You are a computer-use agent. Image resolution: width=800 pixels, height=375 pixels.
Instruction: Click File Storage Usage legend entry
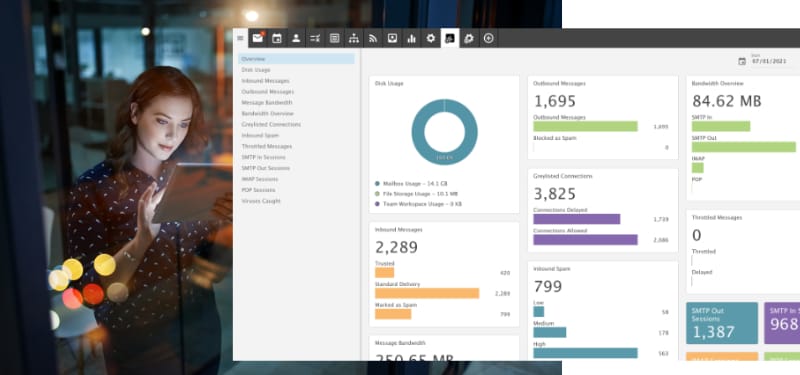(416, 194)
